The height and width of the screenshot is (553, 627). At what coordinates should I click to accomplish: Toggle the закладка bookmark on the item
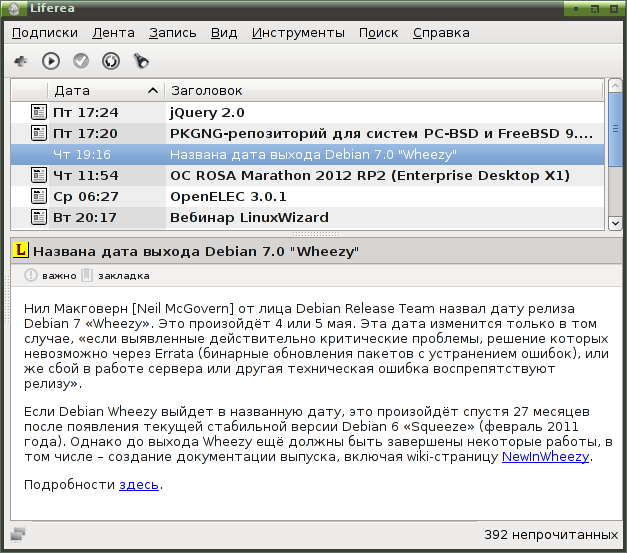[116, 276]
